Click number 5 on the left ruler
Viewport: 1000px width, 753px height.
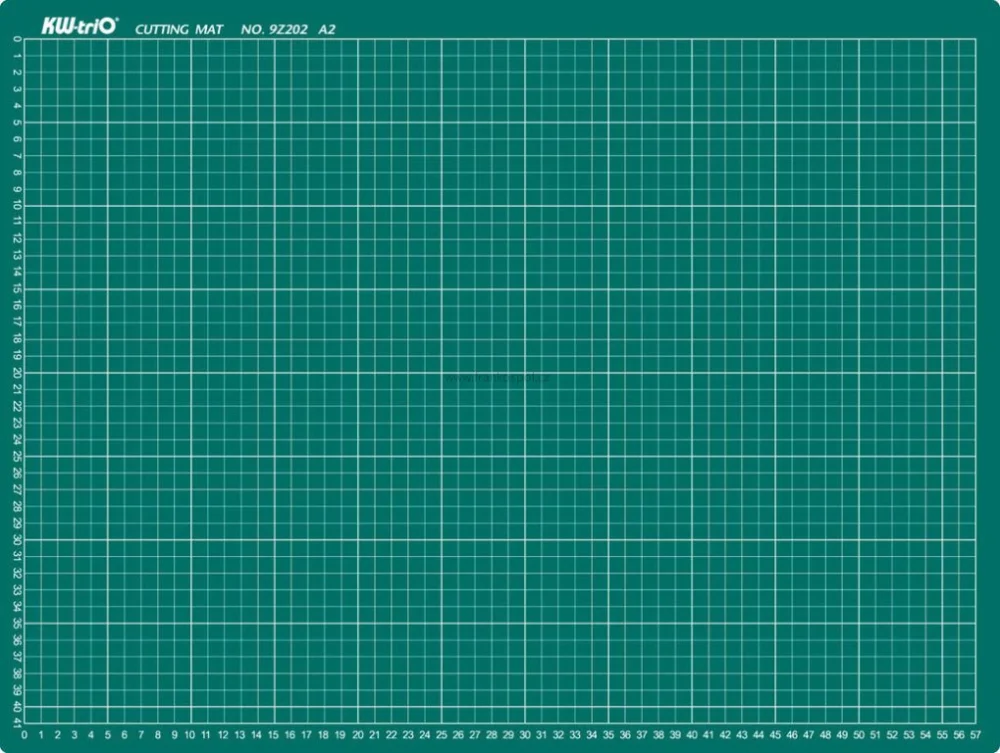tap(17, 122)
